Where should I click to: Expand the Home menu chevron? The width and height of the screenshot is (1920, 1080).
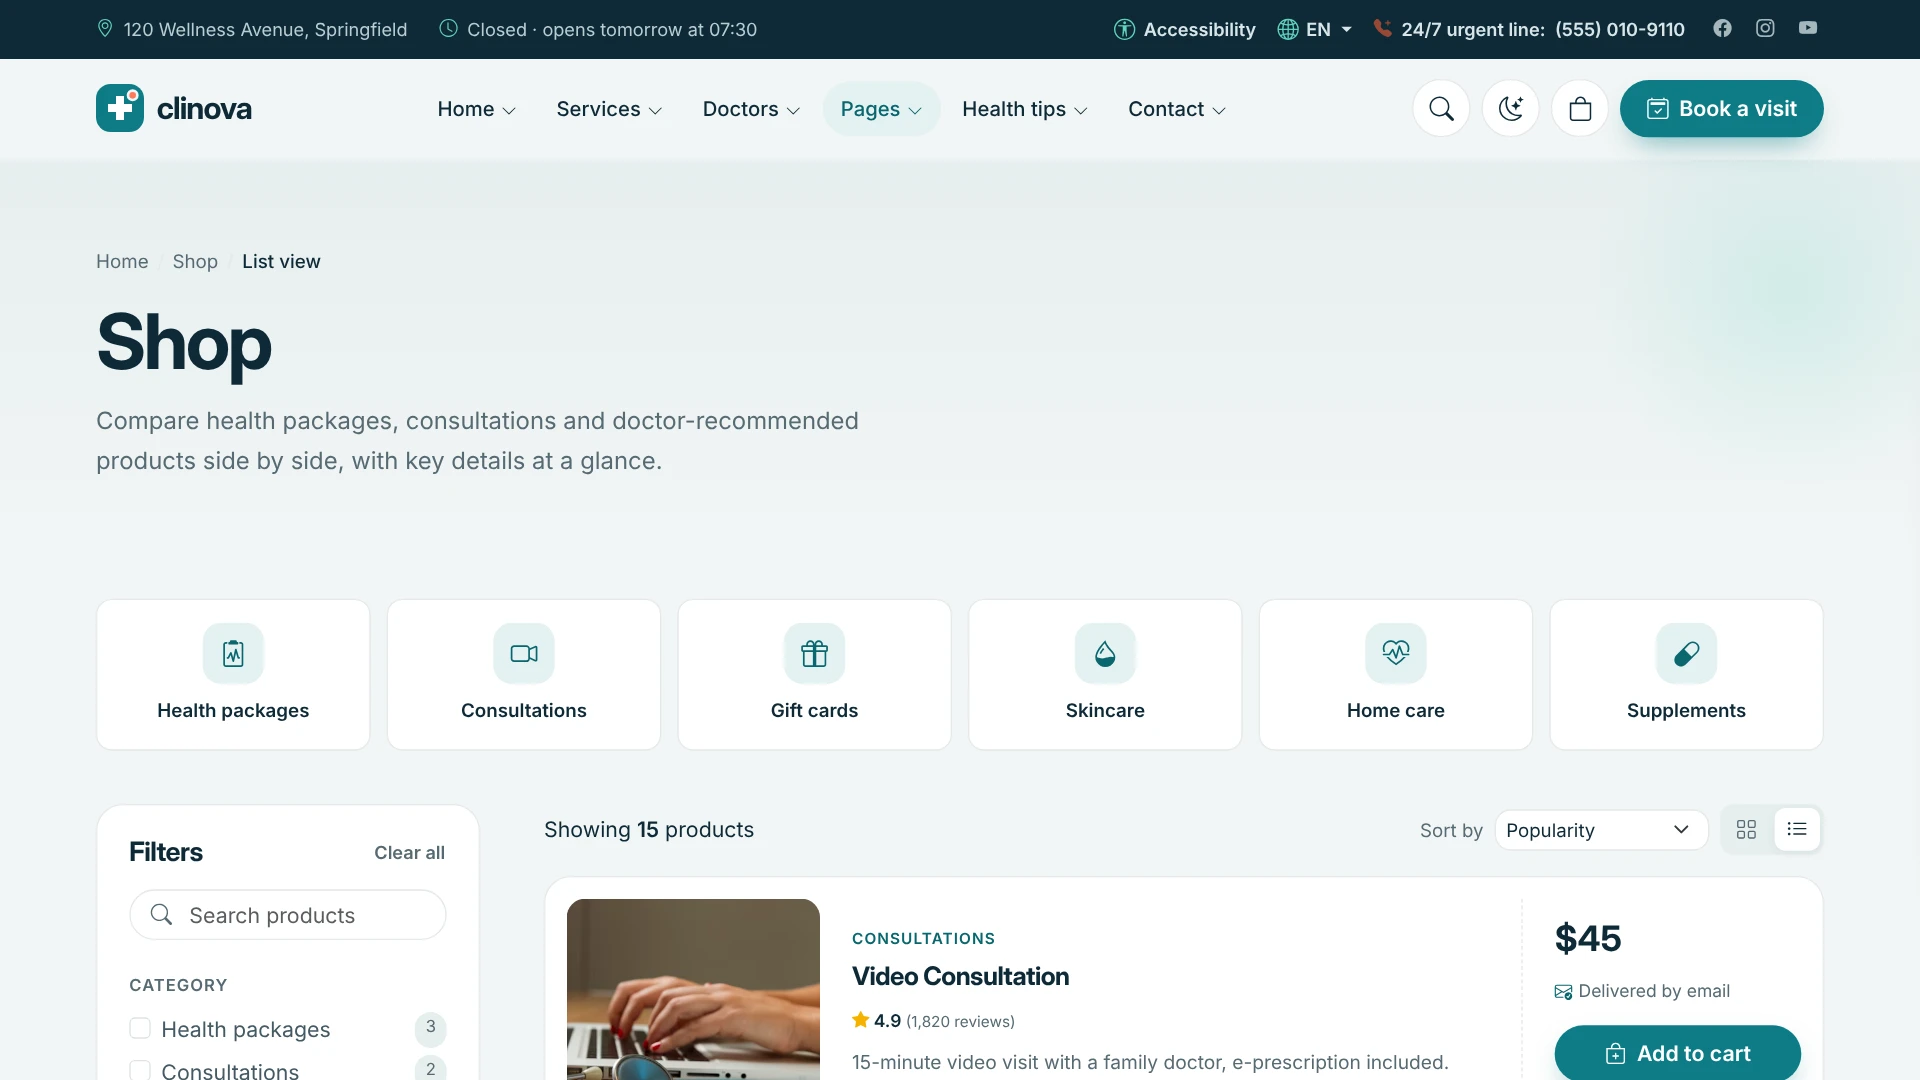(509, 111)
